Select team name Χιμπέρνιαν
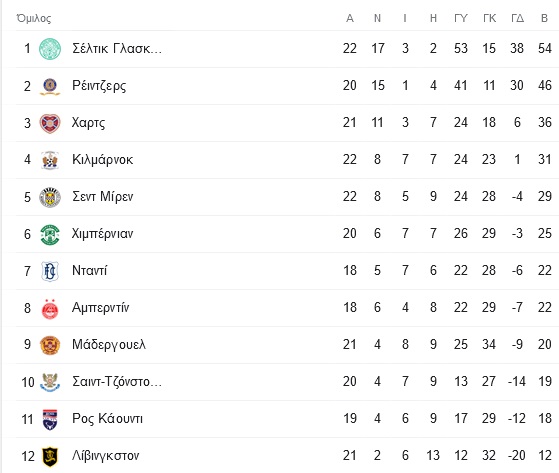 102,234
